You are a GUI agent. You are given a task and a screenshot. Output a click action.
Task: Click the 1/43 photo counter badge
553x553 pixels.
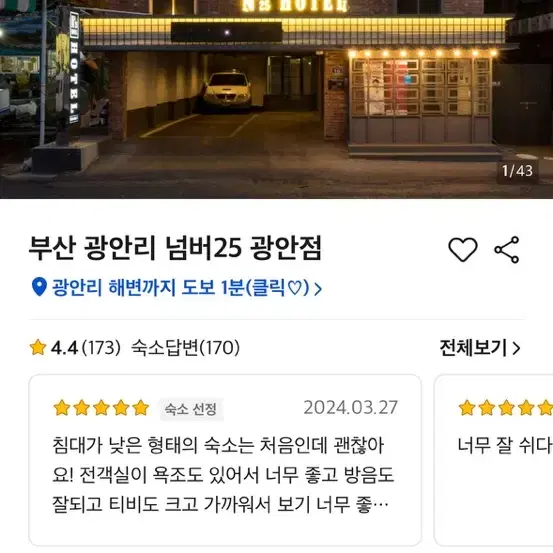pos(517,171)
